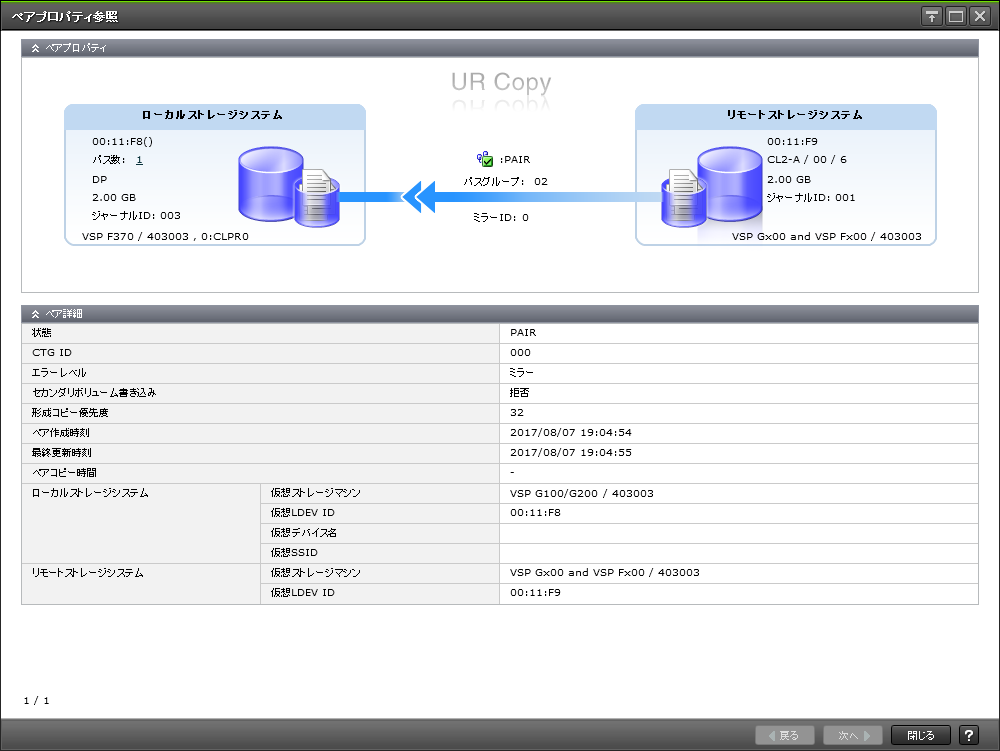Click the 次へ button
The width and height of the screenshot is (1000, 751).
(853, 735)
